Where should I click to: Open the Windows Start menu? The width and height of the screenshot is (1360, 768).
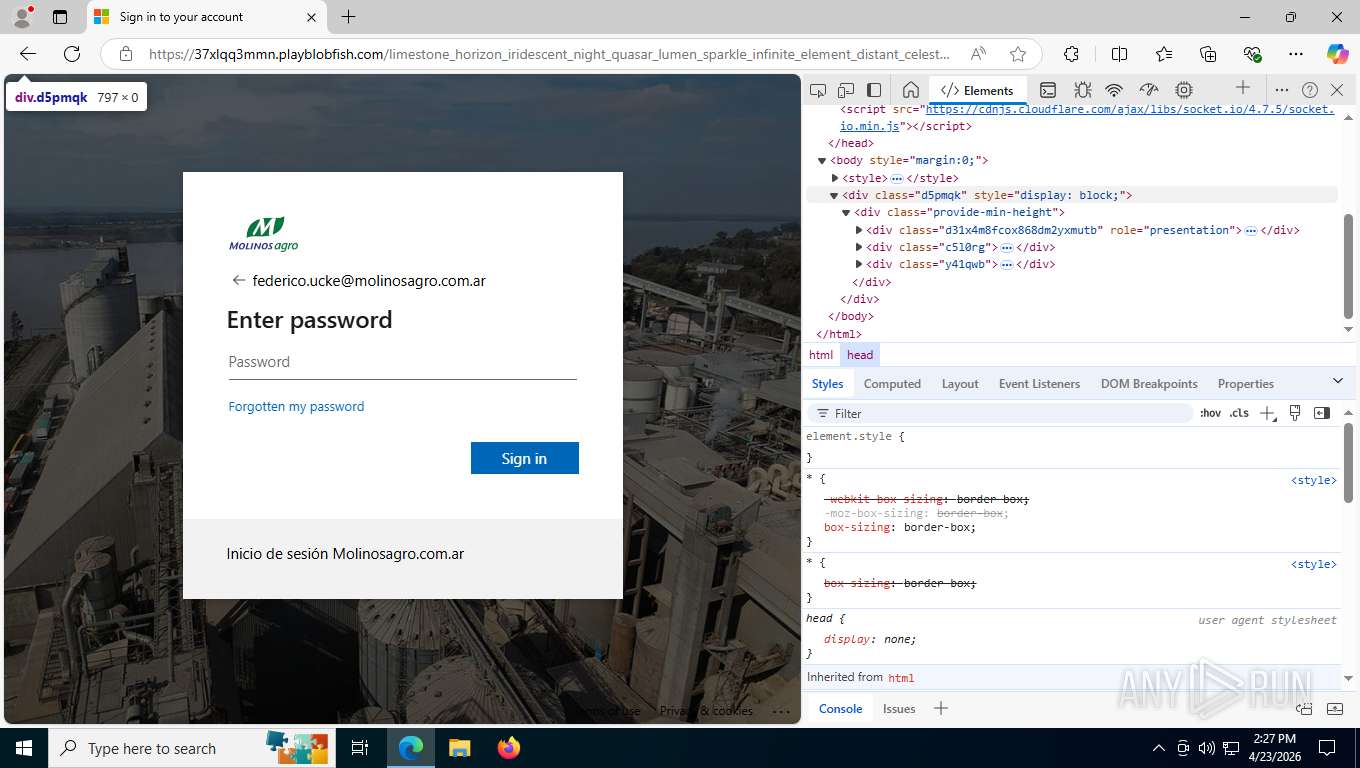point(24,748)
